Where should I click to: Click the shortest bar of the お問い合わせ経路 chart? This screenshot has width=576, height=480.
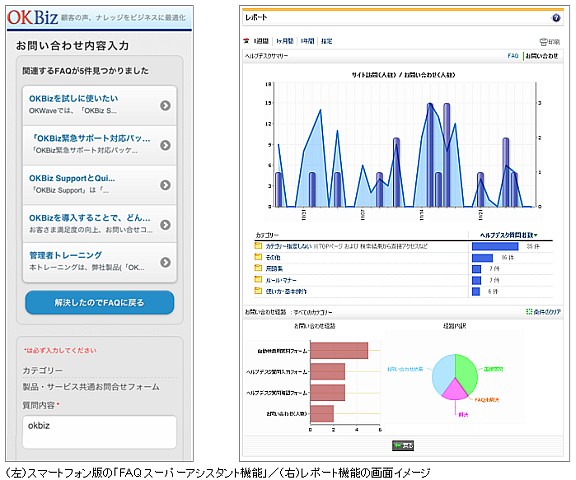point(322,414)
